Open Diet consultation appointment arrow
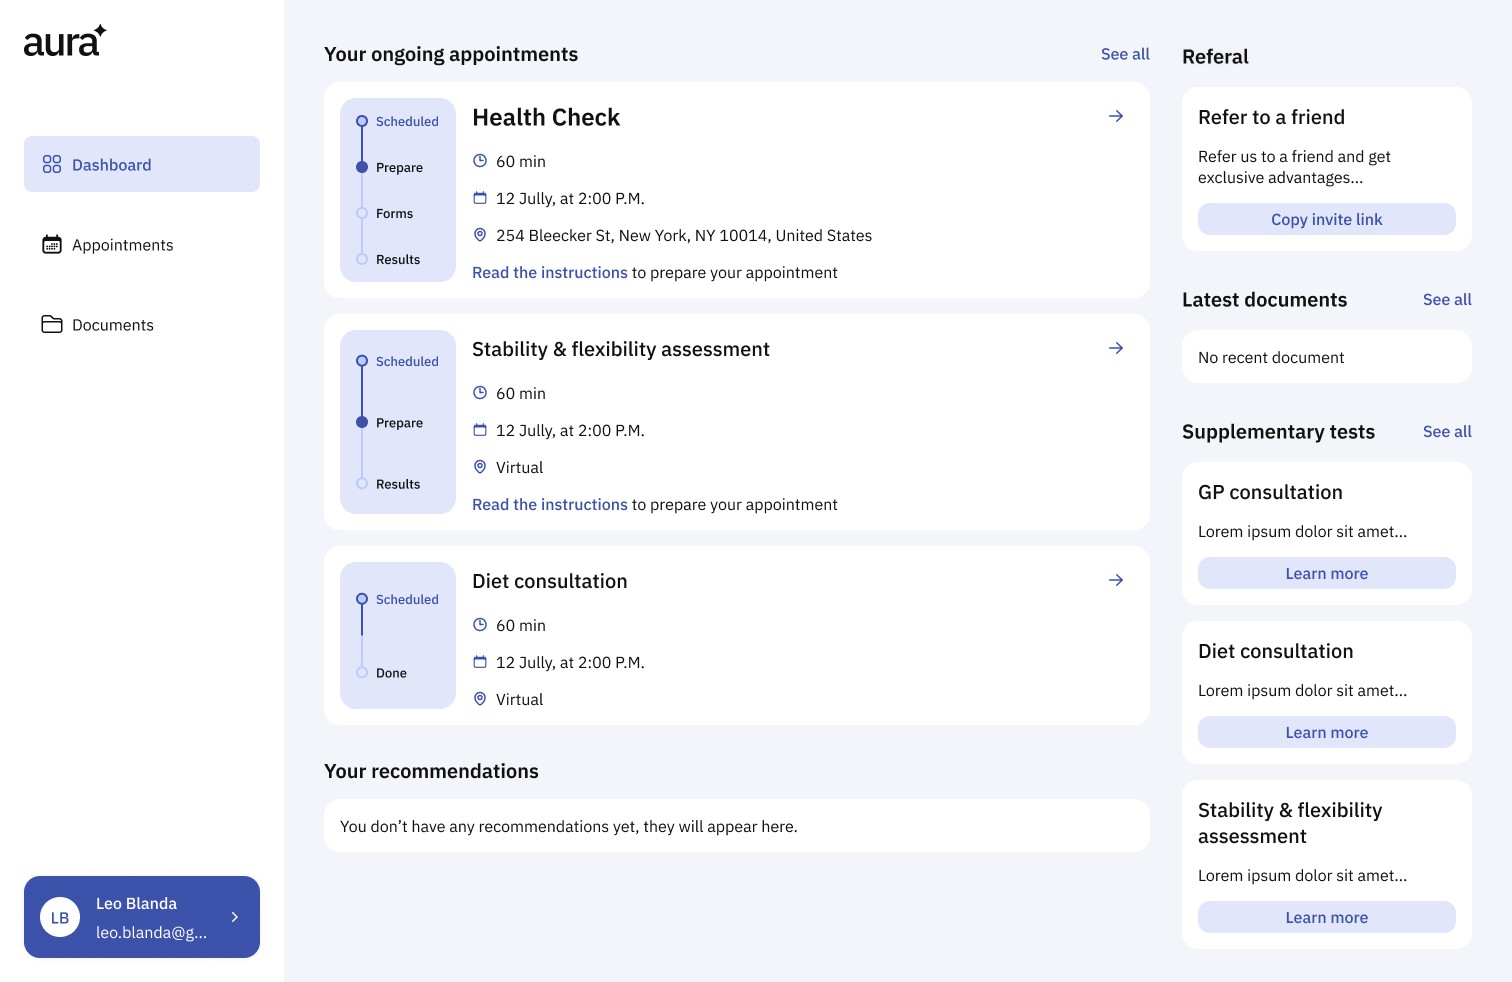Screen dimensions: 1512x982 pos(1116,580)
